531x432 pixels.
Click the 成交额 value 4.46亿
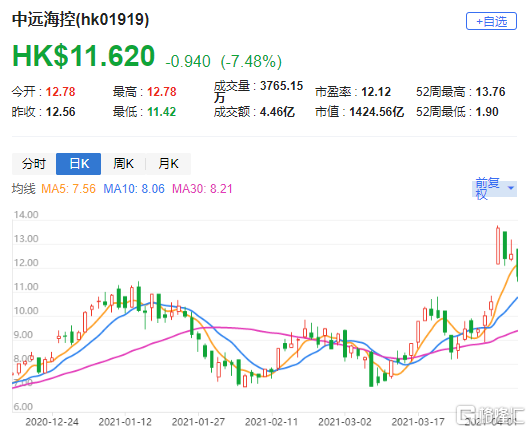coord(277,112)
